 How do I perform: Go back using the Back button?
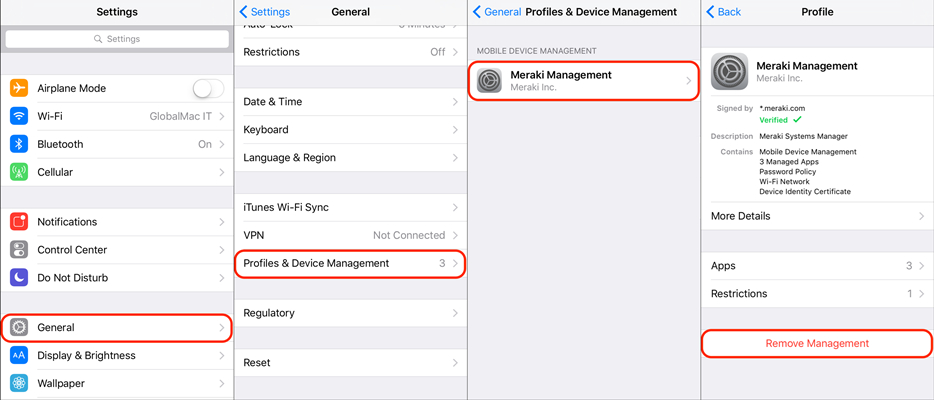coord(724,12)
